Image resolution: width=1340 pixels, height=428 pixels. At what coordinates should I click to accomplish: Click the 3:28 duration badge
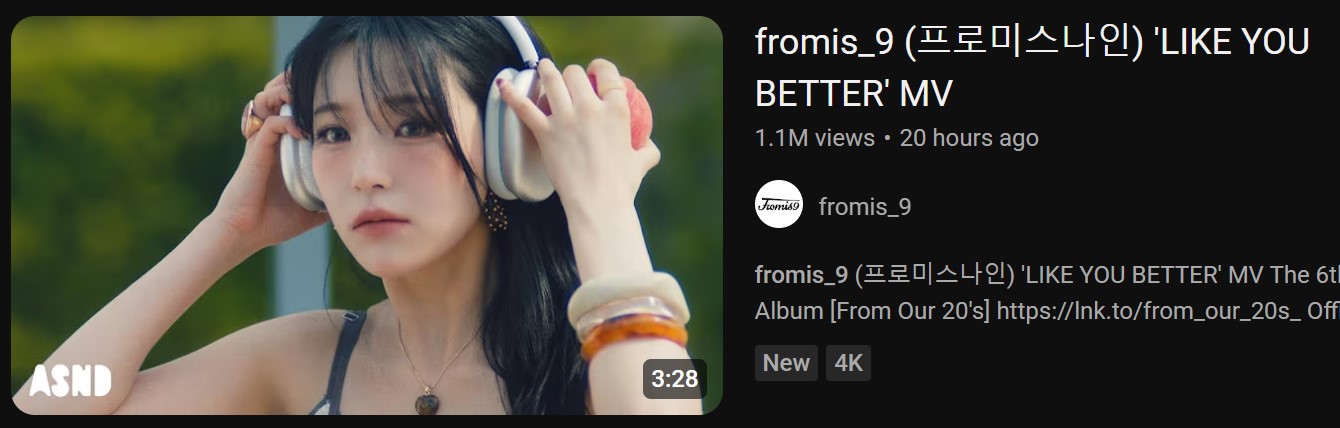pos(674,379)
